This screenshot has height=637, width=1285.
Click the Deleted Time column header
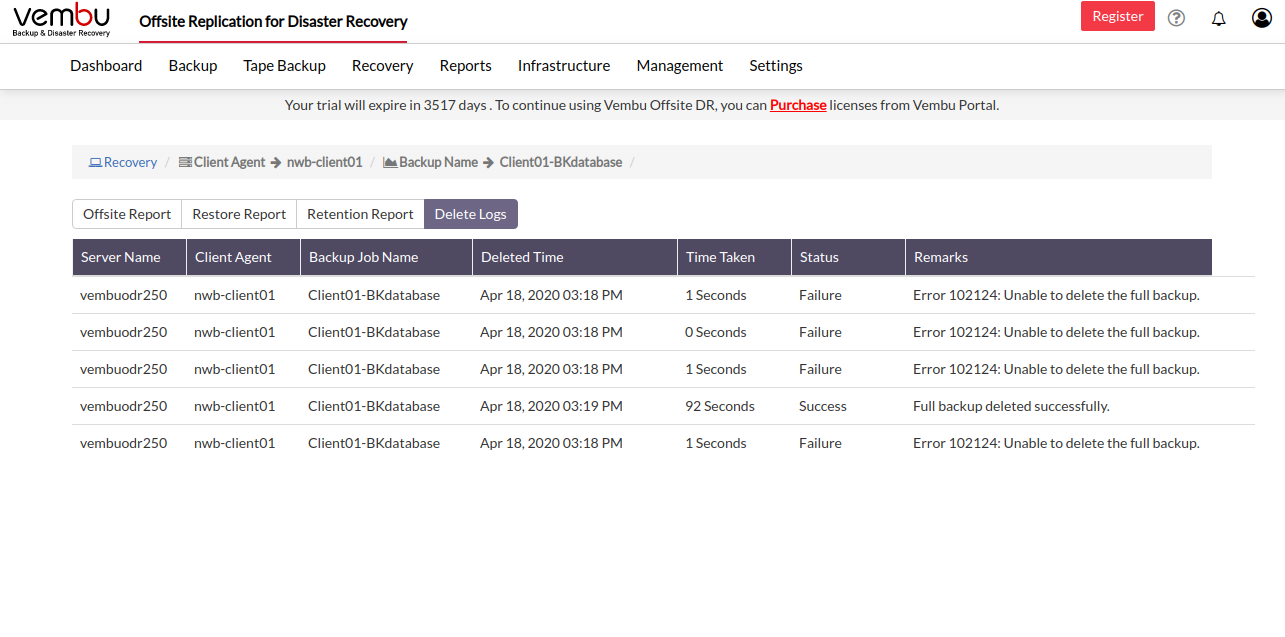click(x=575, y=257)
